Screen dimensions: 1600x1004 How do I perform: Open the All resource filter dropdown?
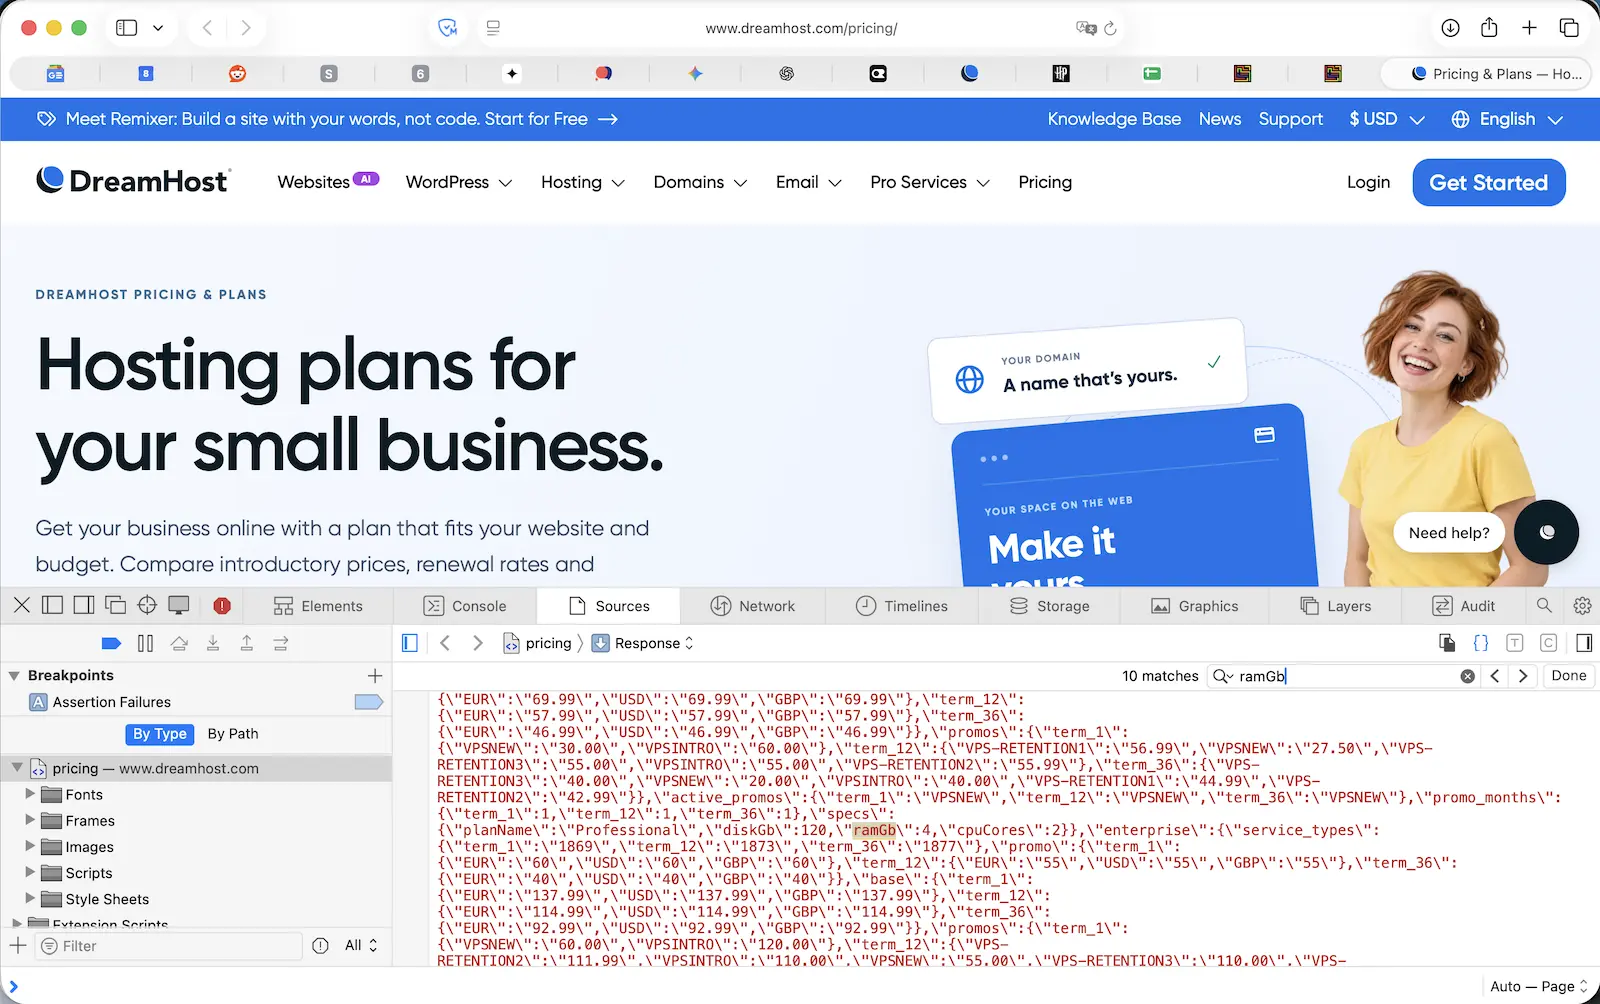coord(361,945)
